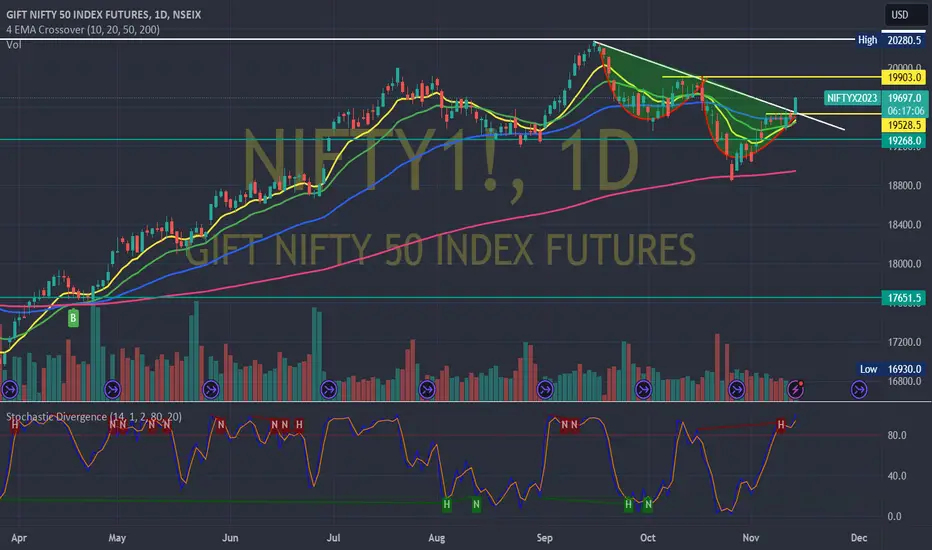This screenshot has width=932, height=550.
Task: Click the red H marker at April stochastic start
Action: pyautogui.click(x=15, y=425)
